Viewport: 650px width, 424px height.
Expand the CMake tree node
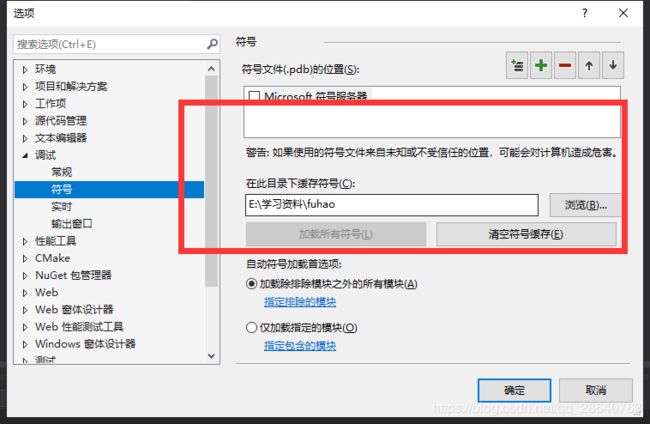(x=25, y=259)
